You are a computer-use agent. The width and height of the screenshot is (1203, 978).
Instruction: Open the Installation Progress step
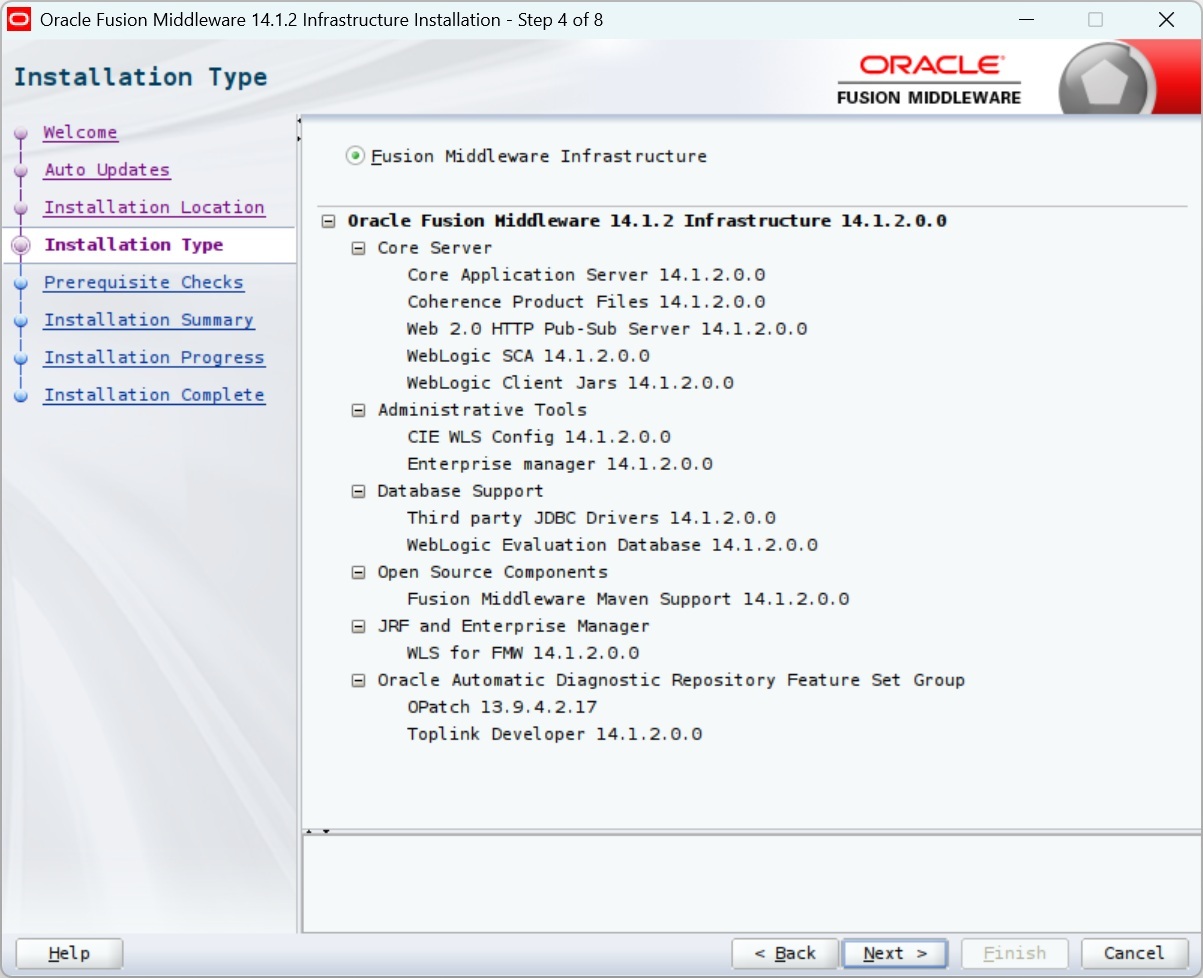pos(154,357)
